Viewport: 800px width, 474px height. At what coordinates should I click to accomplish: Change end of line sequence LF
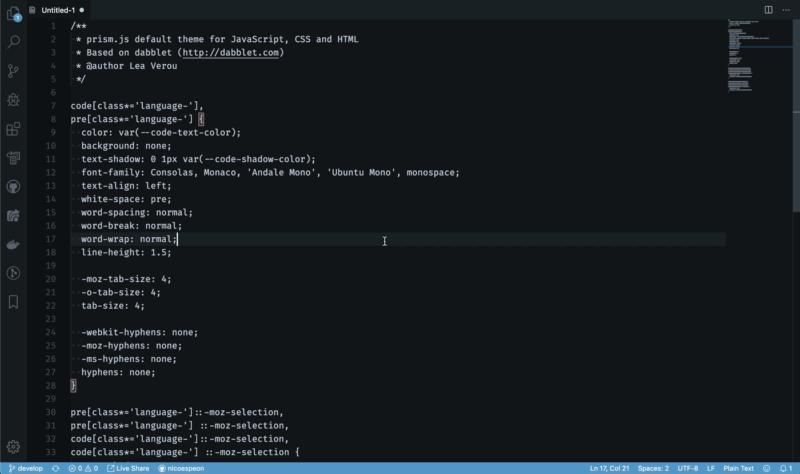(711, 468)
